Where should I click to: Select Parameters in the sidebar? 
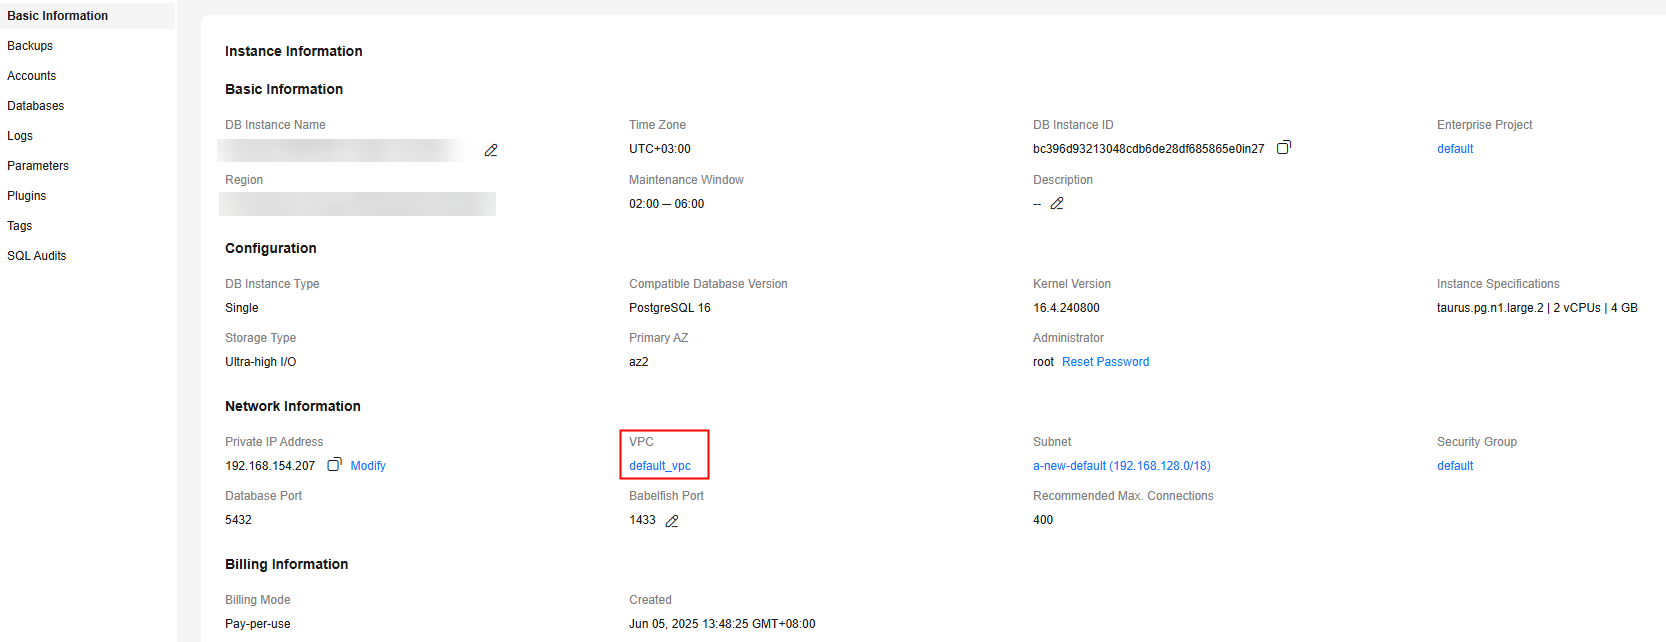(38, 166)
